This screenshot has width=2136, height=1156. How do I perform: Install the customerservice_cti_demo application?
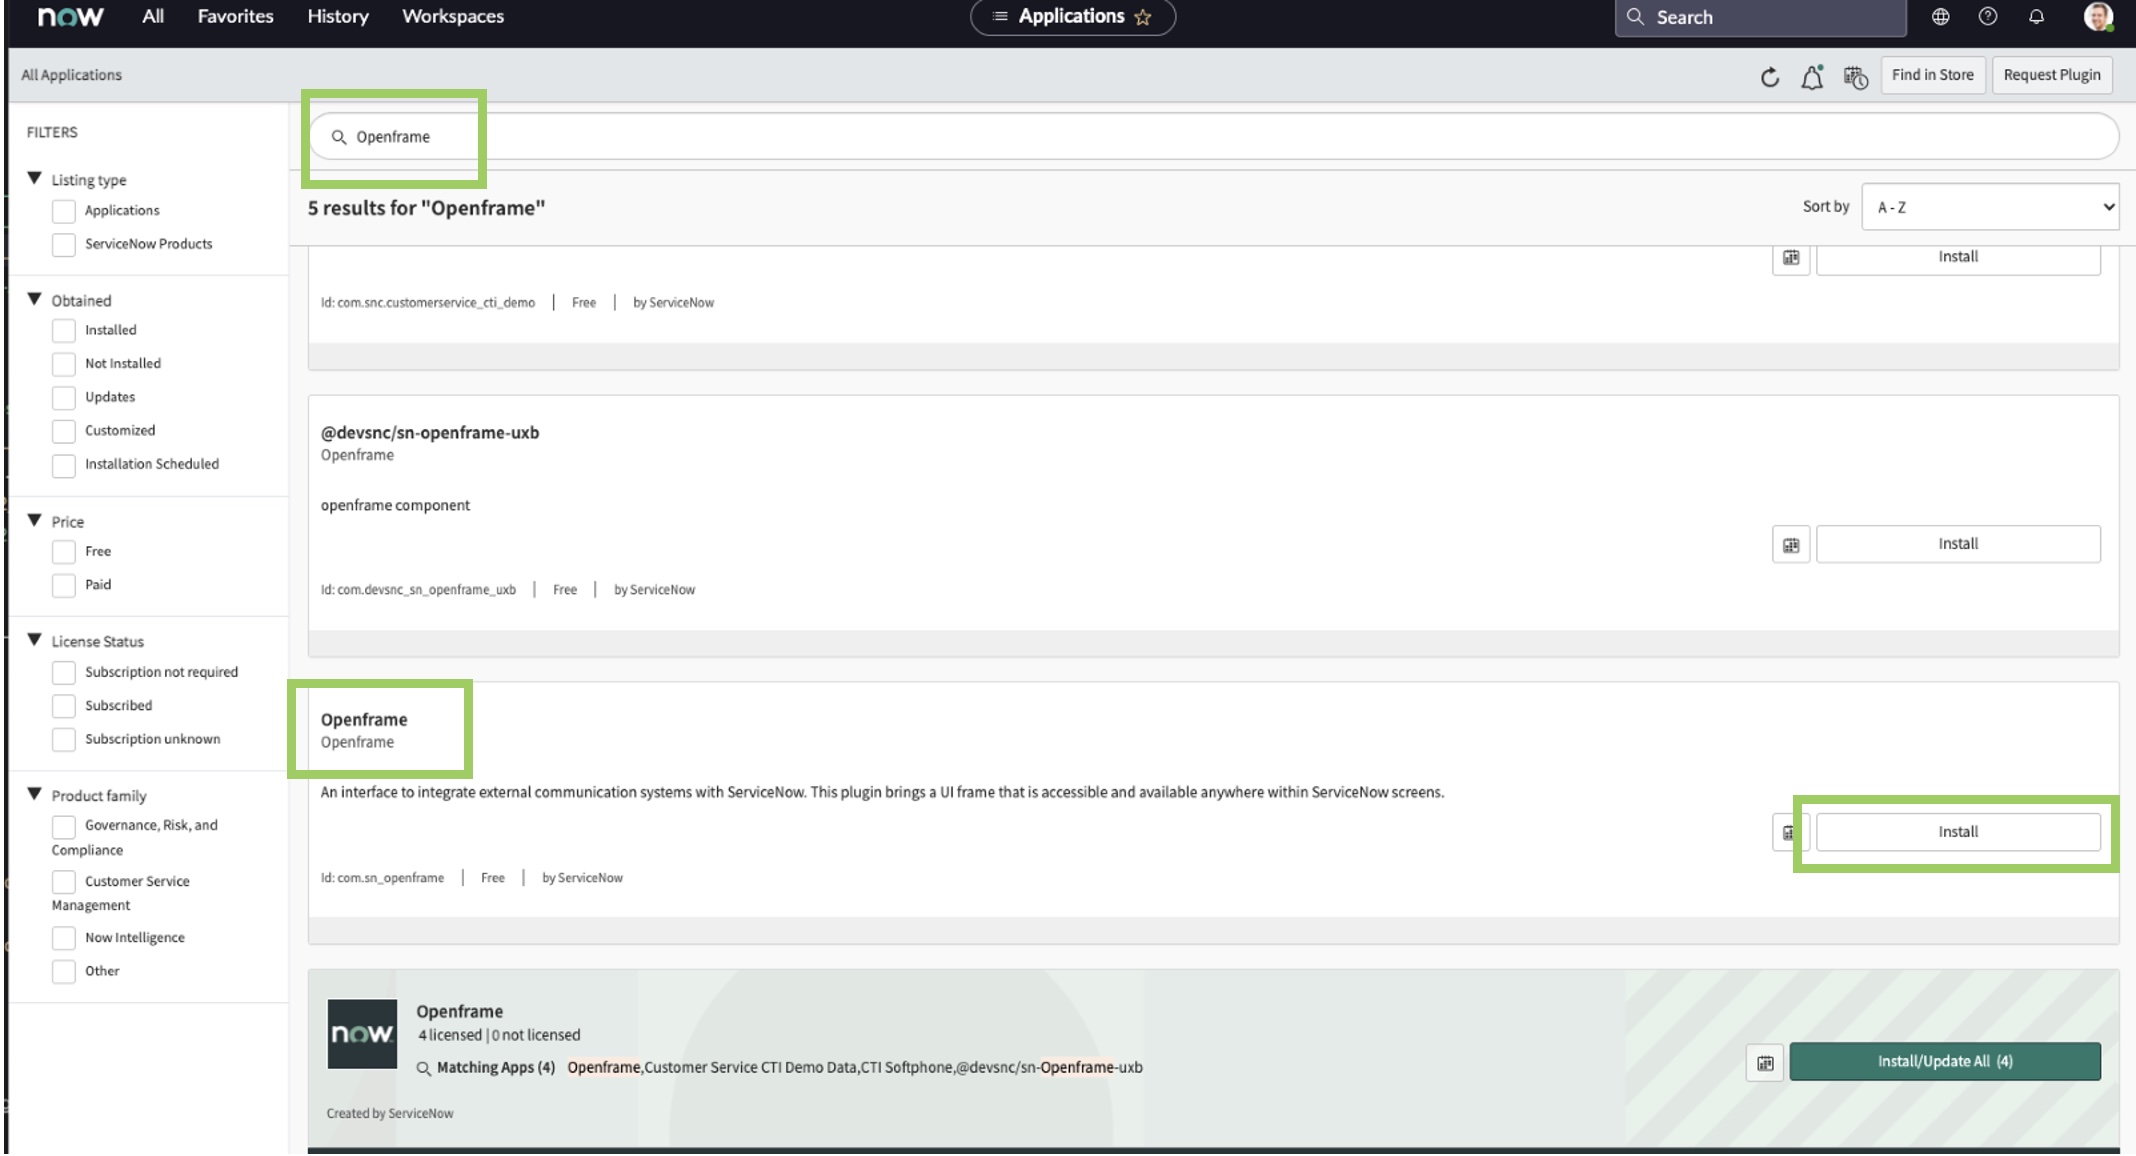pyautogui.click(x=1958, y=258)
